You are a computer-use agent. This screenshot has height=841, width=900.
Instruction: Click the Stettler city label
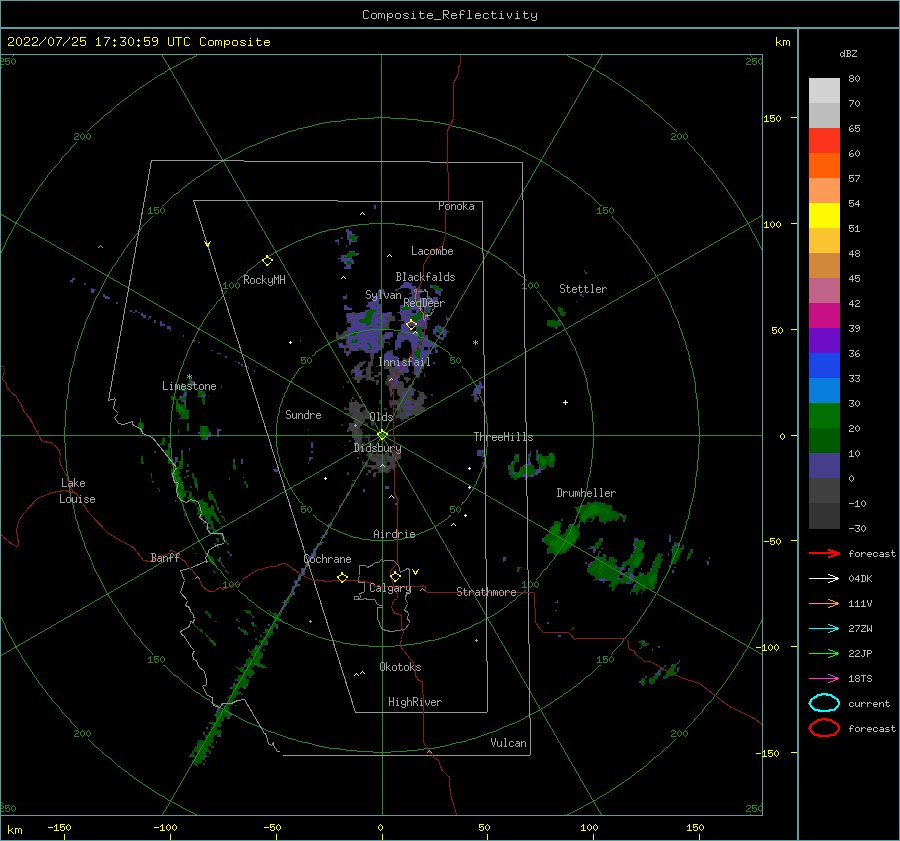click(x=583, y=289)
